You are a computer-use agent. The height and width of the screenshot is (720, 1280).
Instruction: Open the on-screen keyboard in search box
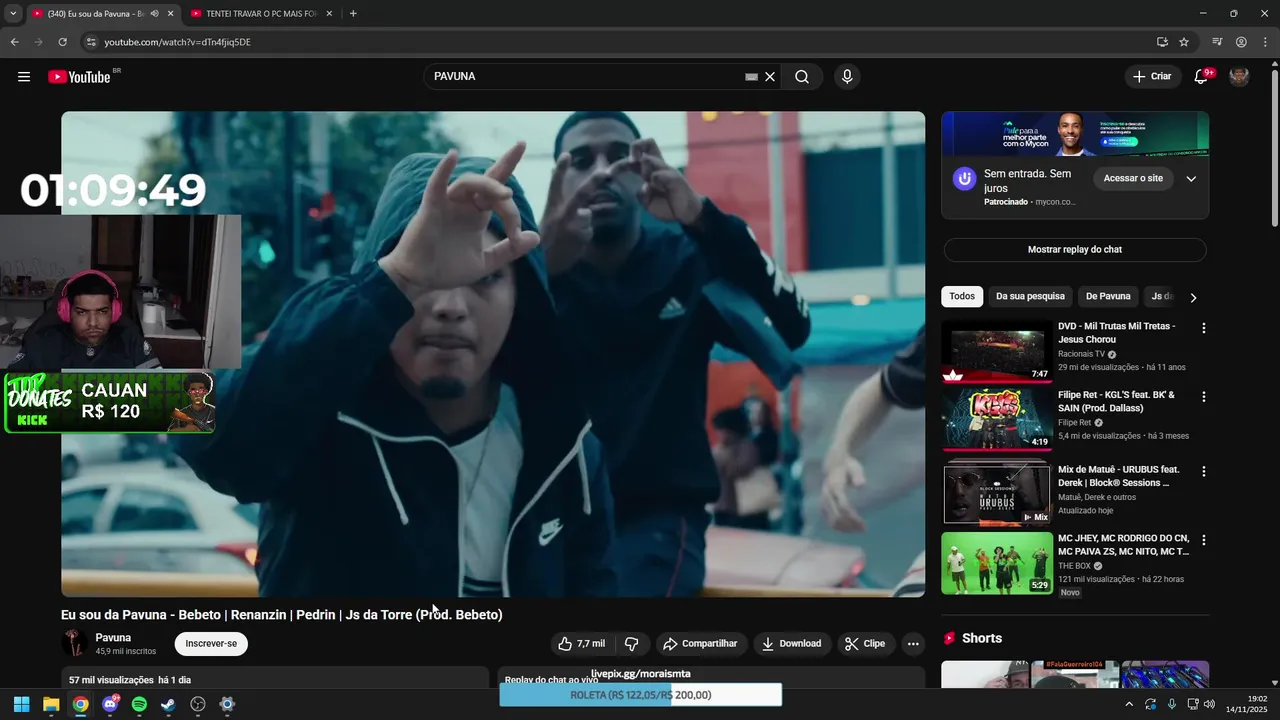(751, 77)
